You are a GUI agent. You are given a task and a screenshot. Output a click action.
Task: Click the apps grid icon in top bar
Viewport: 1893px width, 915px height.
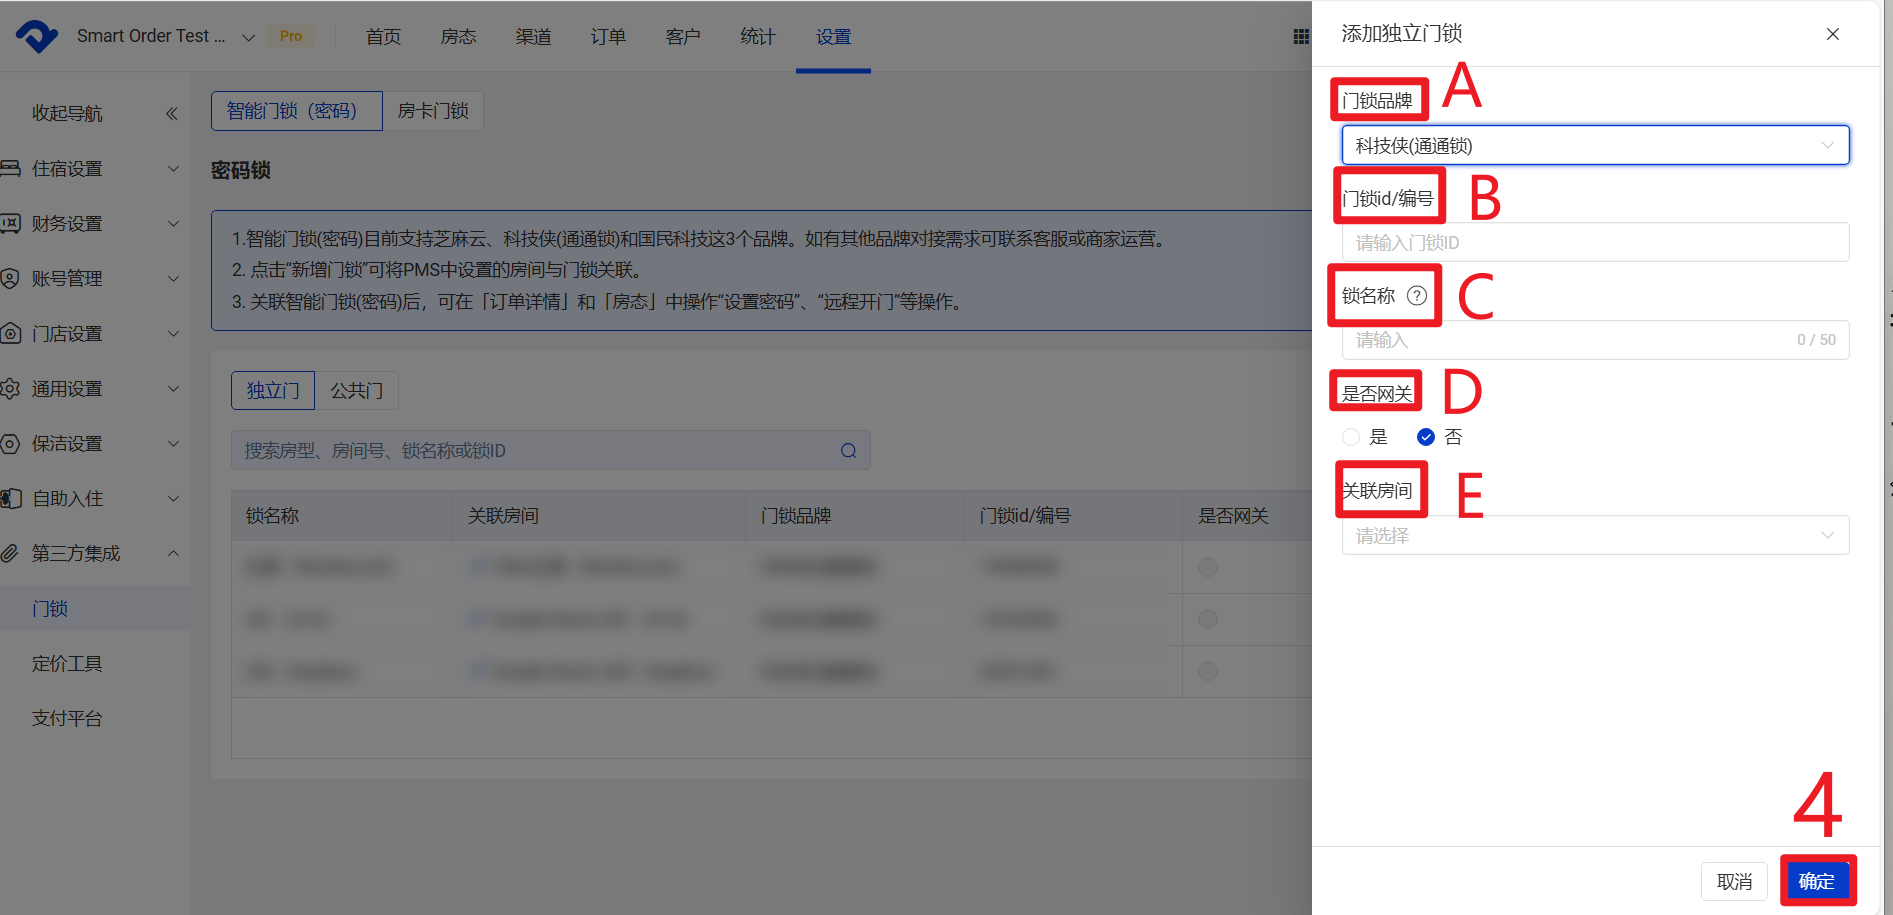1300,37
